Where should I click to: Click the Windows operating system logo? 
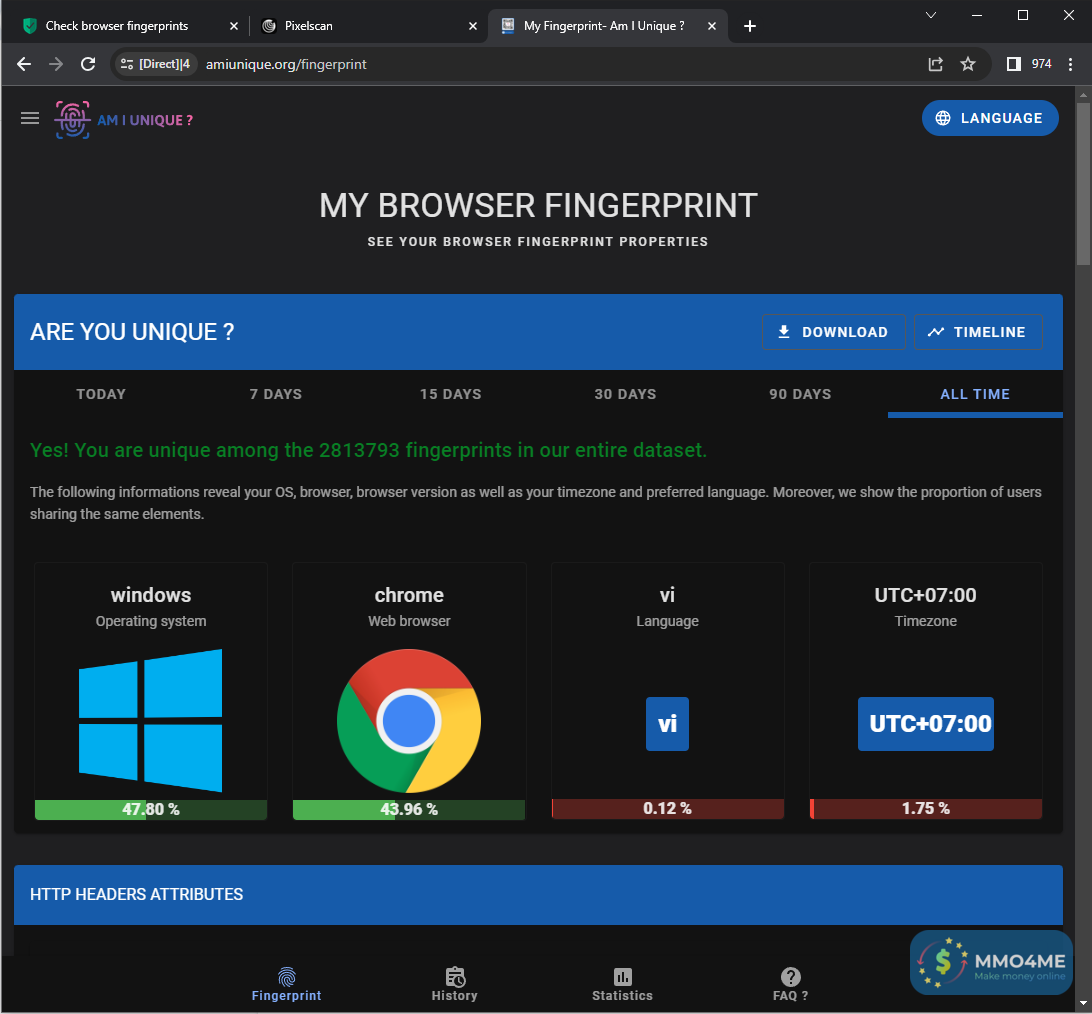150,721
